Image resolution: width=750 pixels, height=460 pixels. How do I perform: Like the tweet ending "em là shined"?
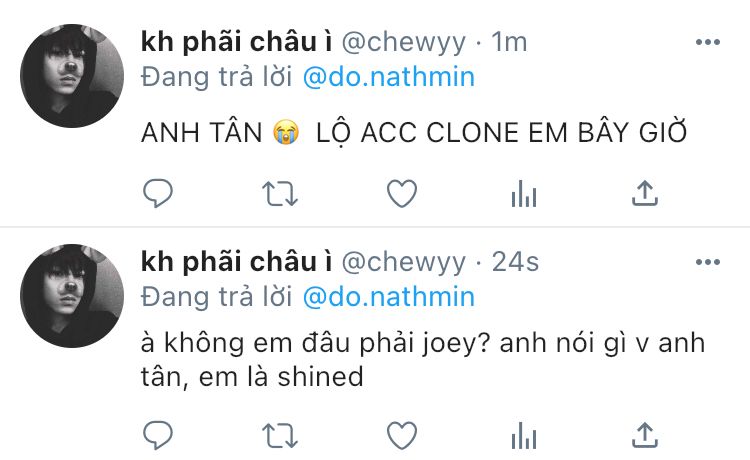[x=402, y=436]
